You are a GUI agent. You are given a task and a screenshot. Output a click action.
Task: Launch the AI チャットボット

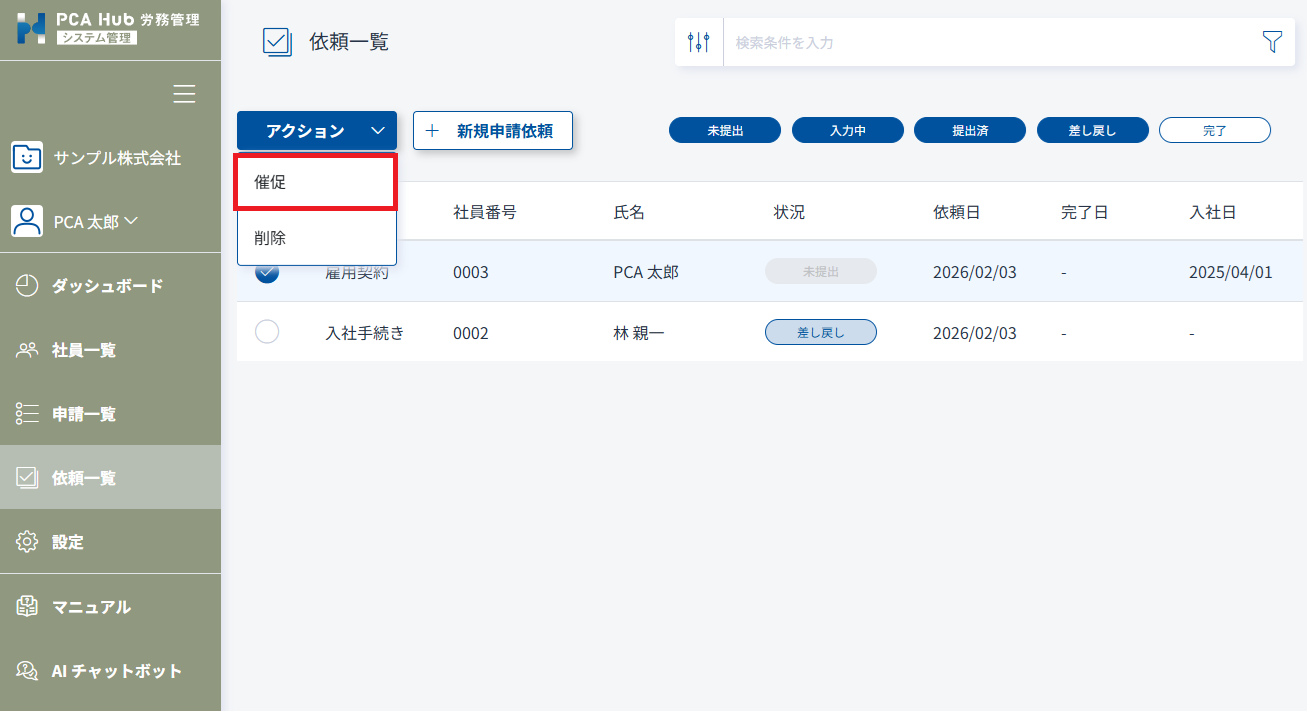(116, 671)
